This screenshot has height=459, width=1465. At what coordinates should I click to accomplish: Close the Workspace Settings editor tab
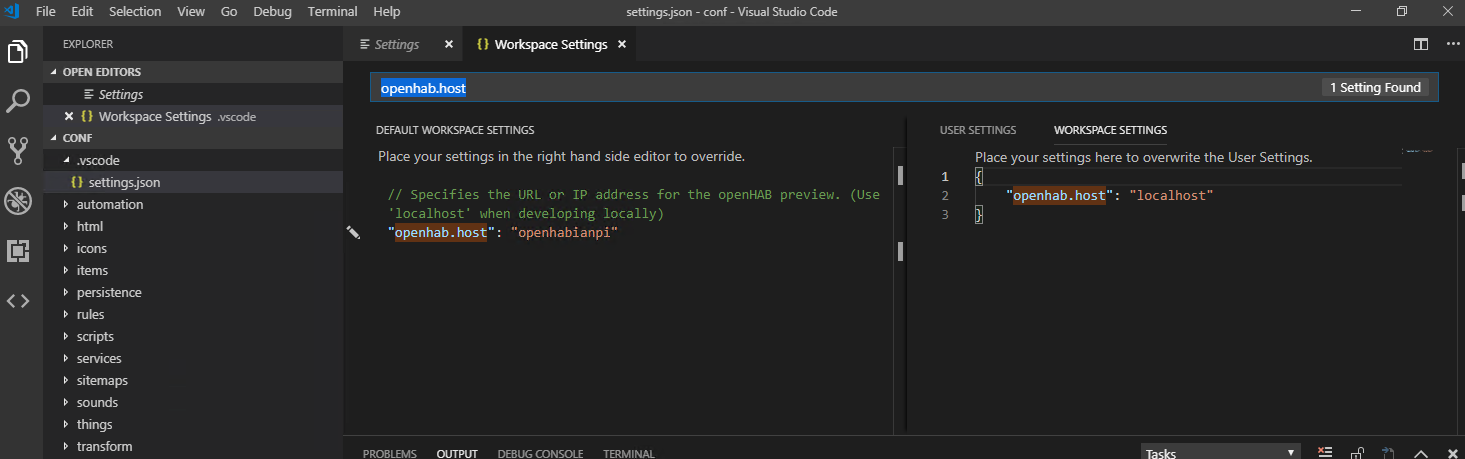click(x=622, y=44)
